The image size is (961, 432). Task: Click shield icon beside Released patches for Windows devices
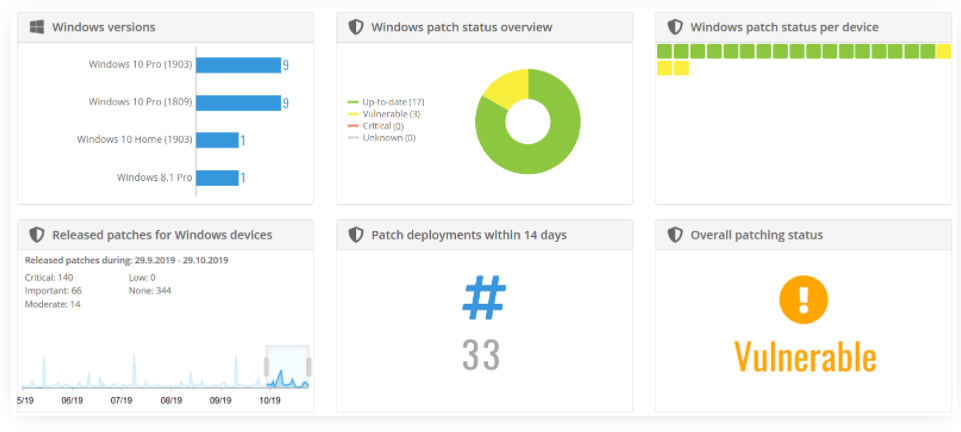36,235
